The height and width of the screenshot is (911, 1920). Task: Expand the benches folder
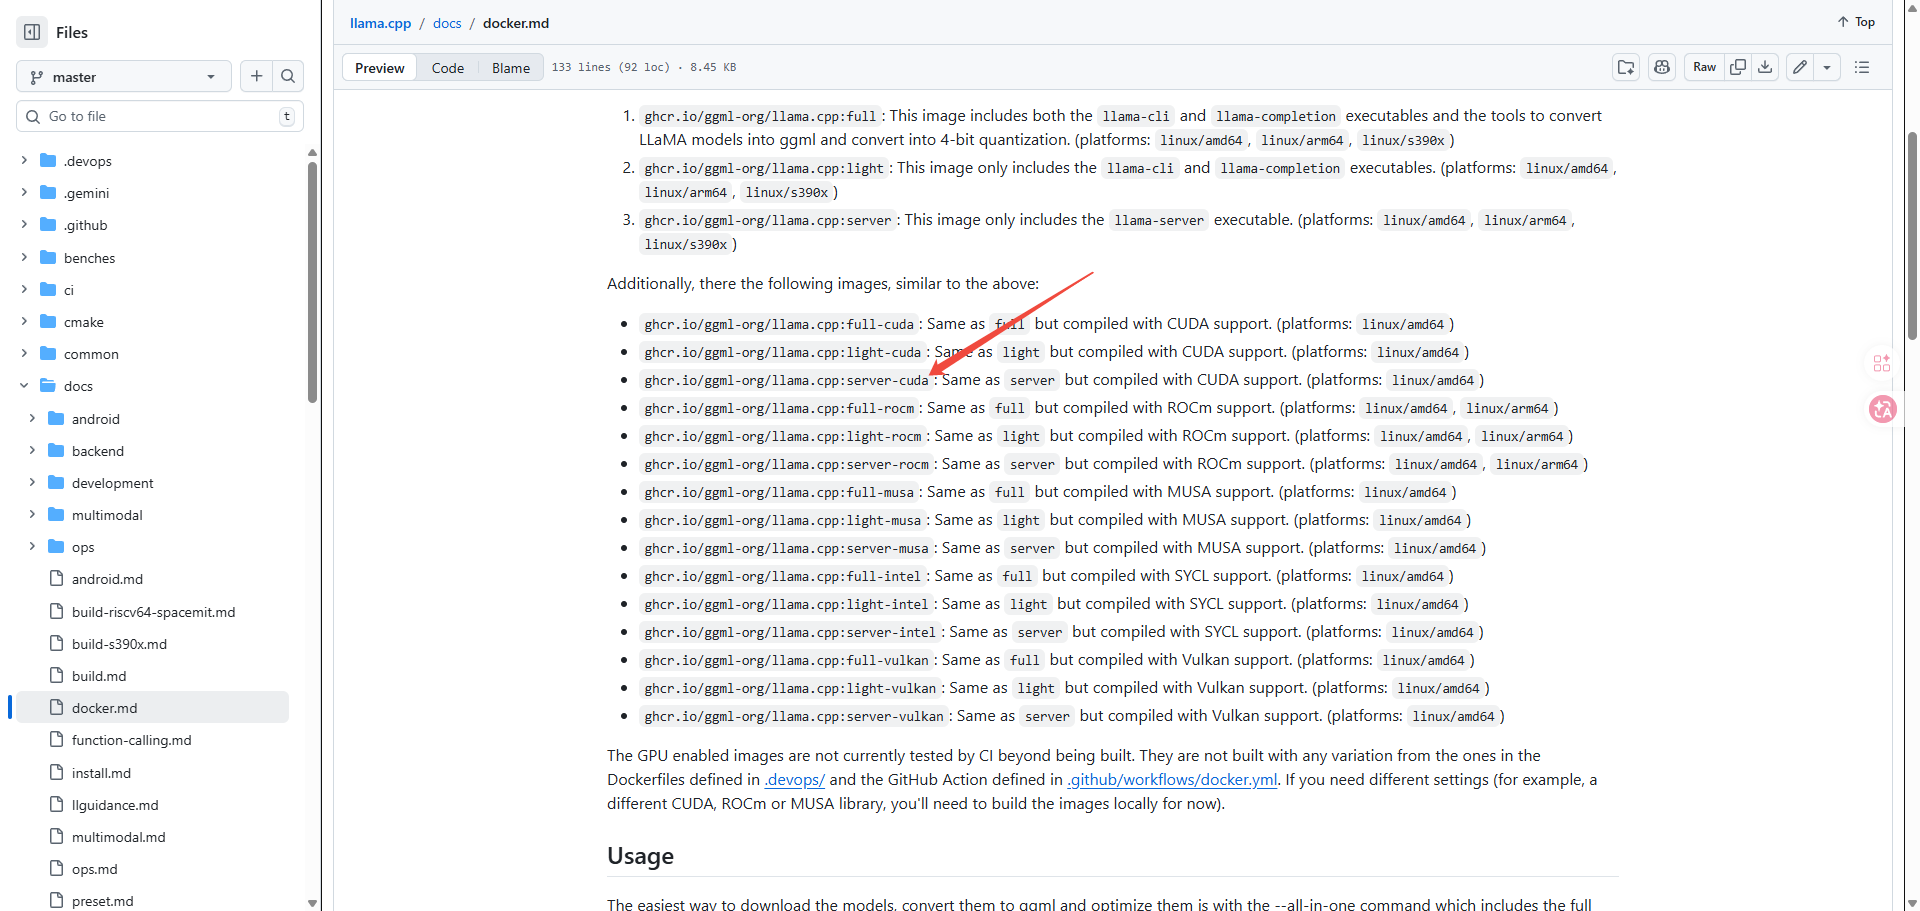click(x=24, y=257)
